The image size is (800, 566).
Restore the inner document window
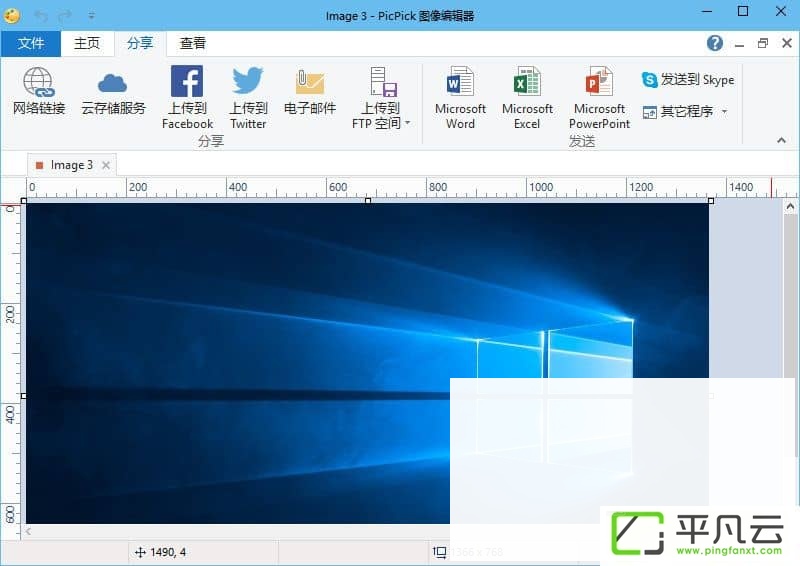coord(763,43)
